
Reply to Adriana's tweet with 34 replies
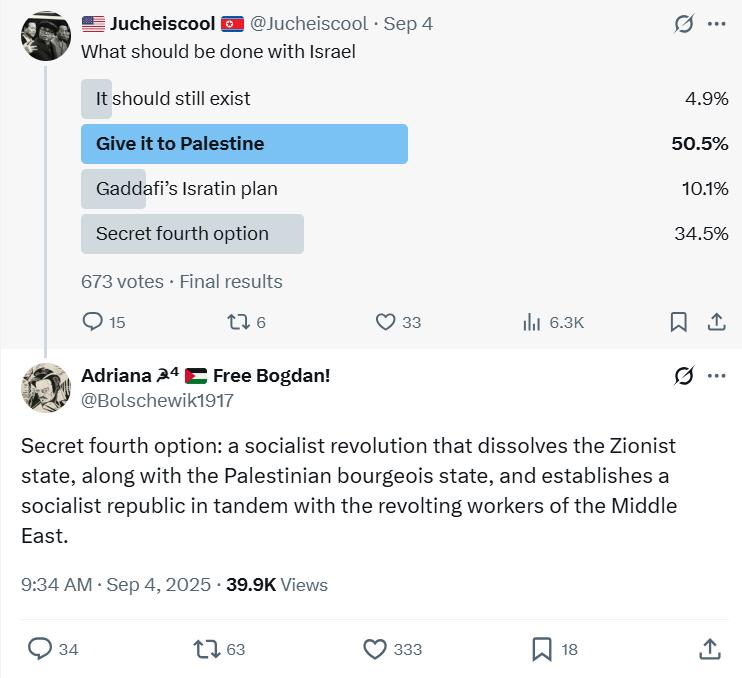point(40,649)
